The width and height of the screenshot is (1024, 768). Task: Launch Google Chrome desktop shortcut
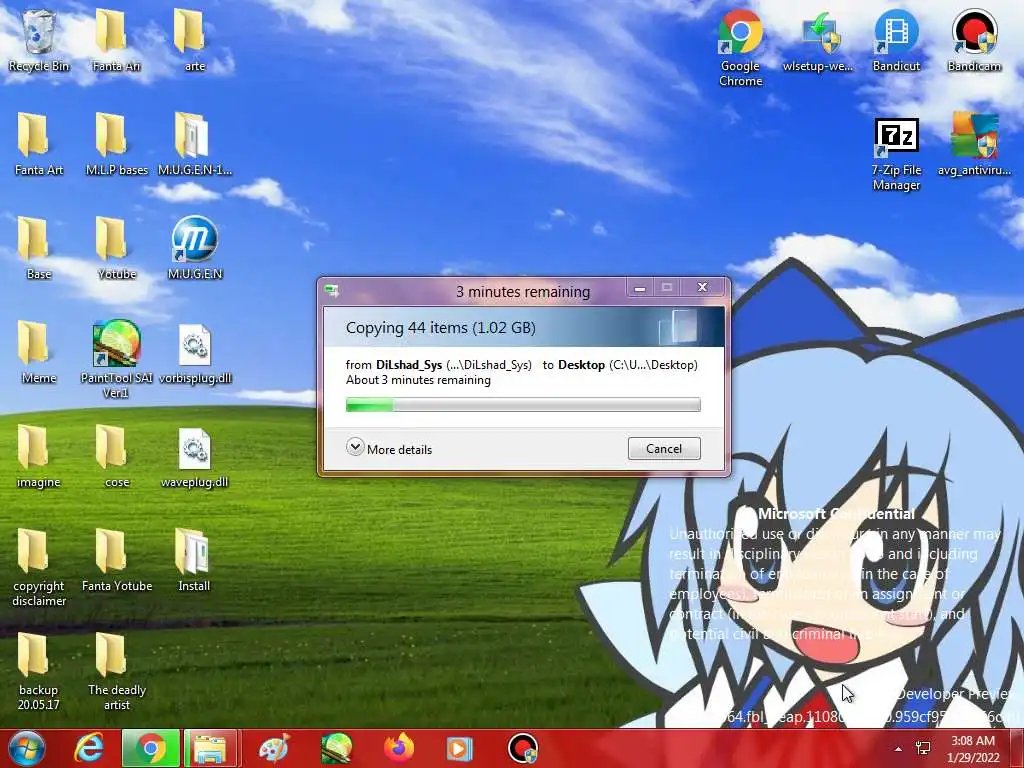click(x=740, y=48)
